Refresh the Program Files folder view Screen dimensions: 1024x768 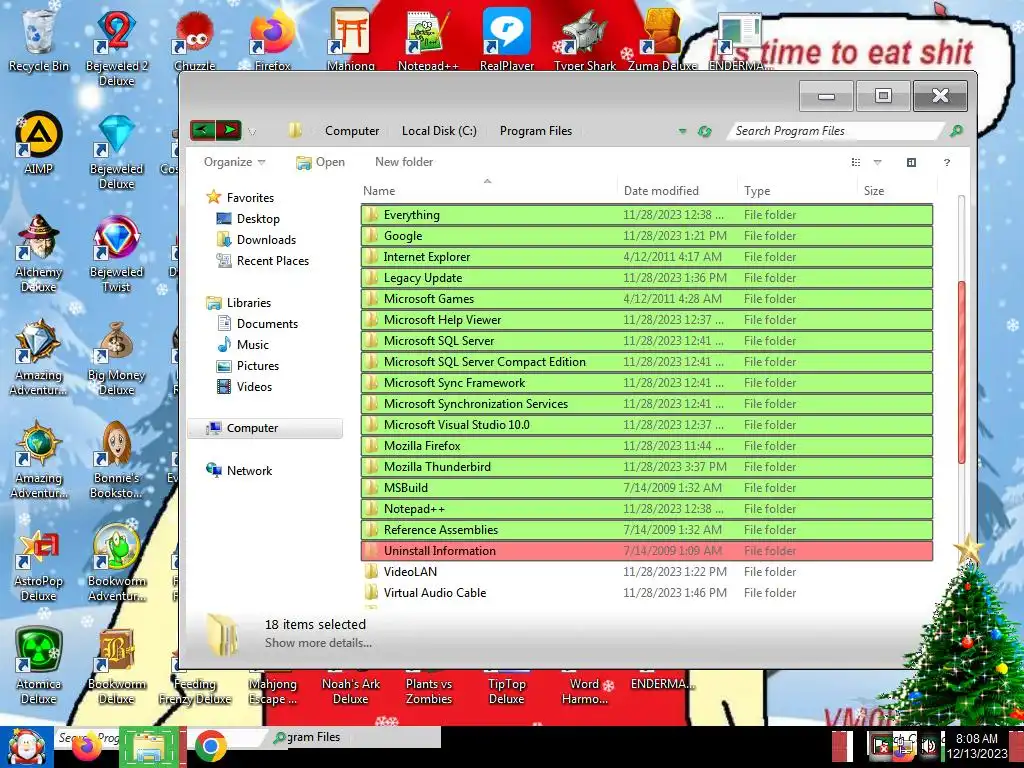[704, 131]
